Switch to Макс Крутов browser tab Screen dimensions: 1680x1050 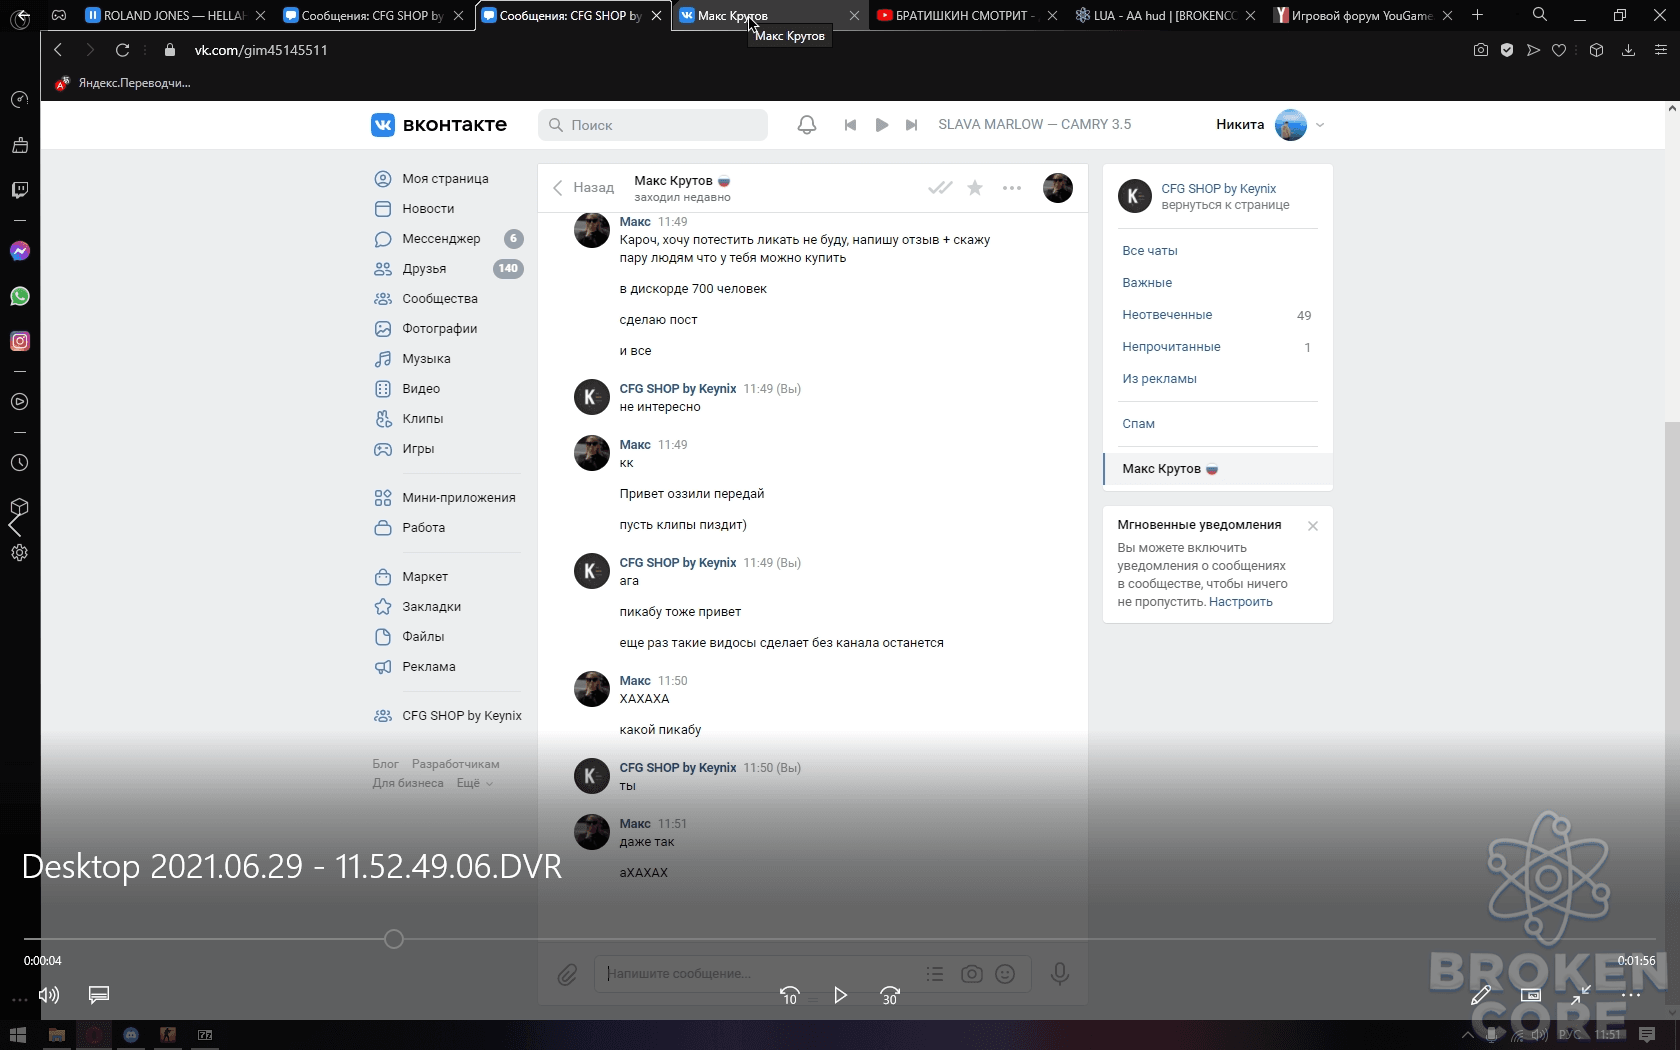pos(768,15)
